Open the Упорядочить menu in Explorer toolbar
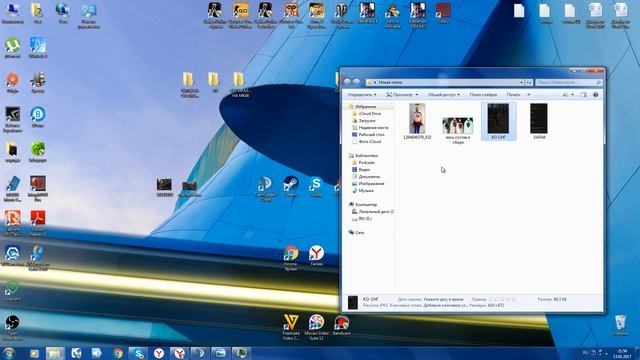This screenshot has width=640, height=360. pos(362,95)
